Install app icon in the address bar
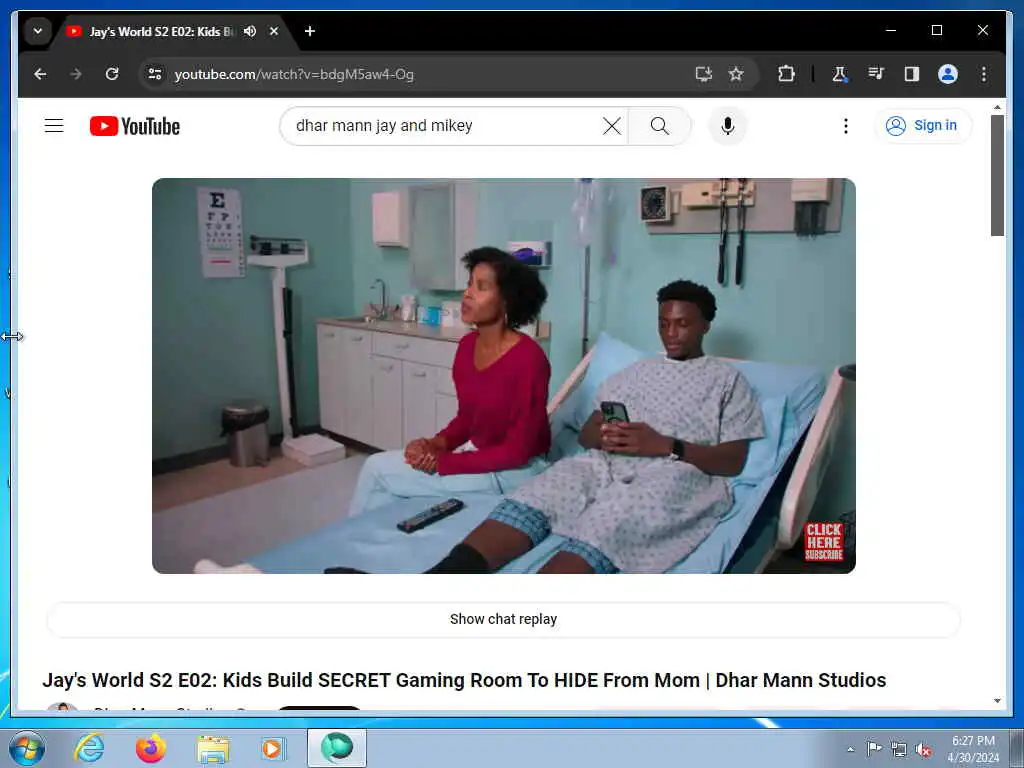 703,74
